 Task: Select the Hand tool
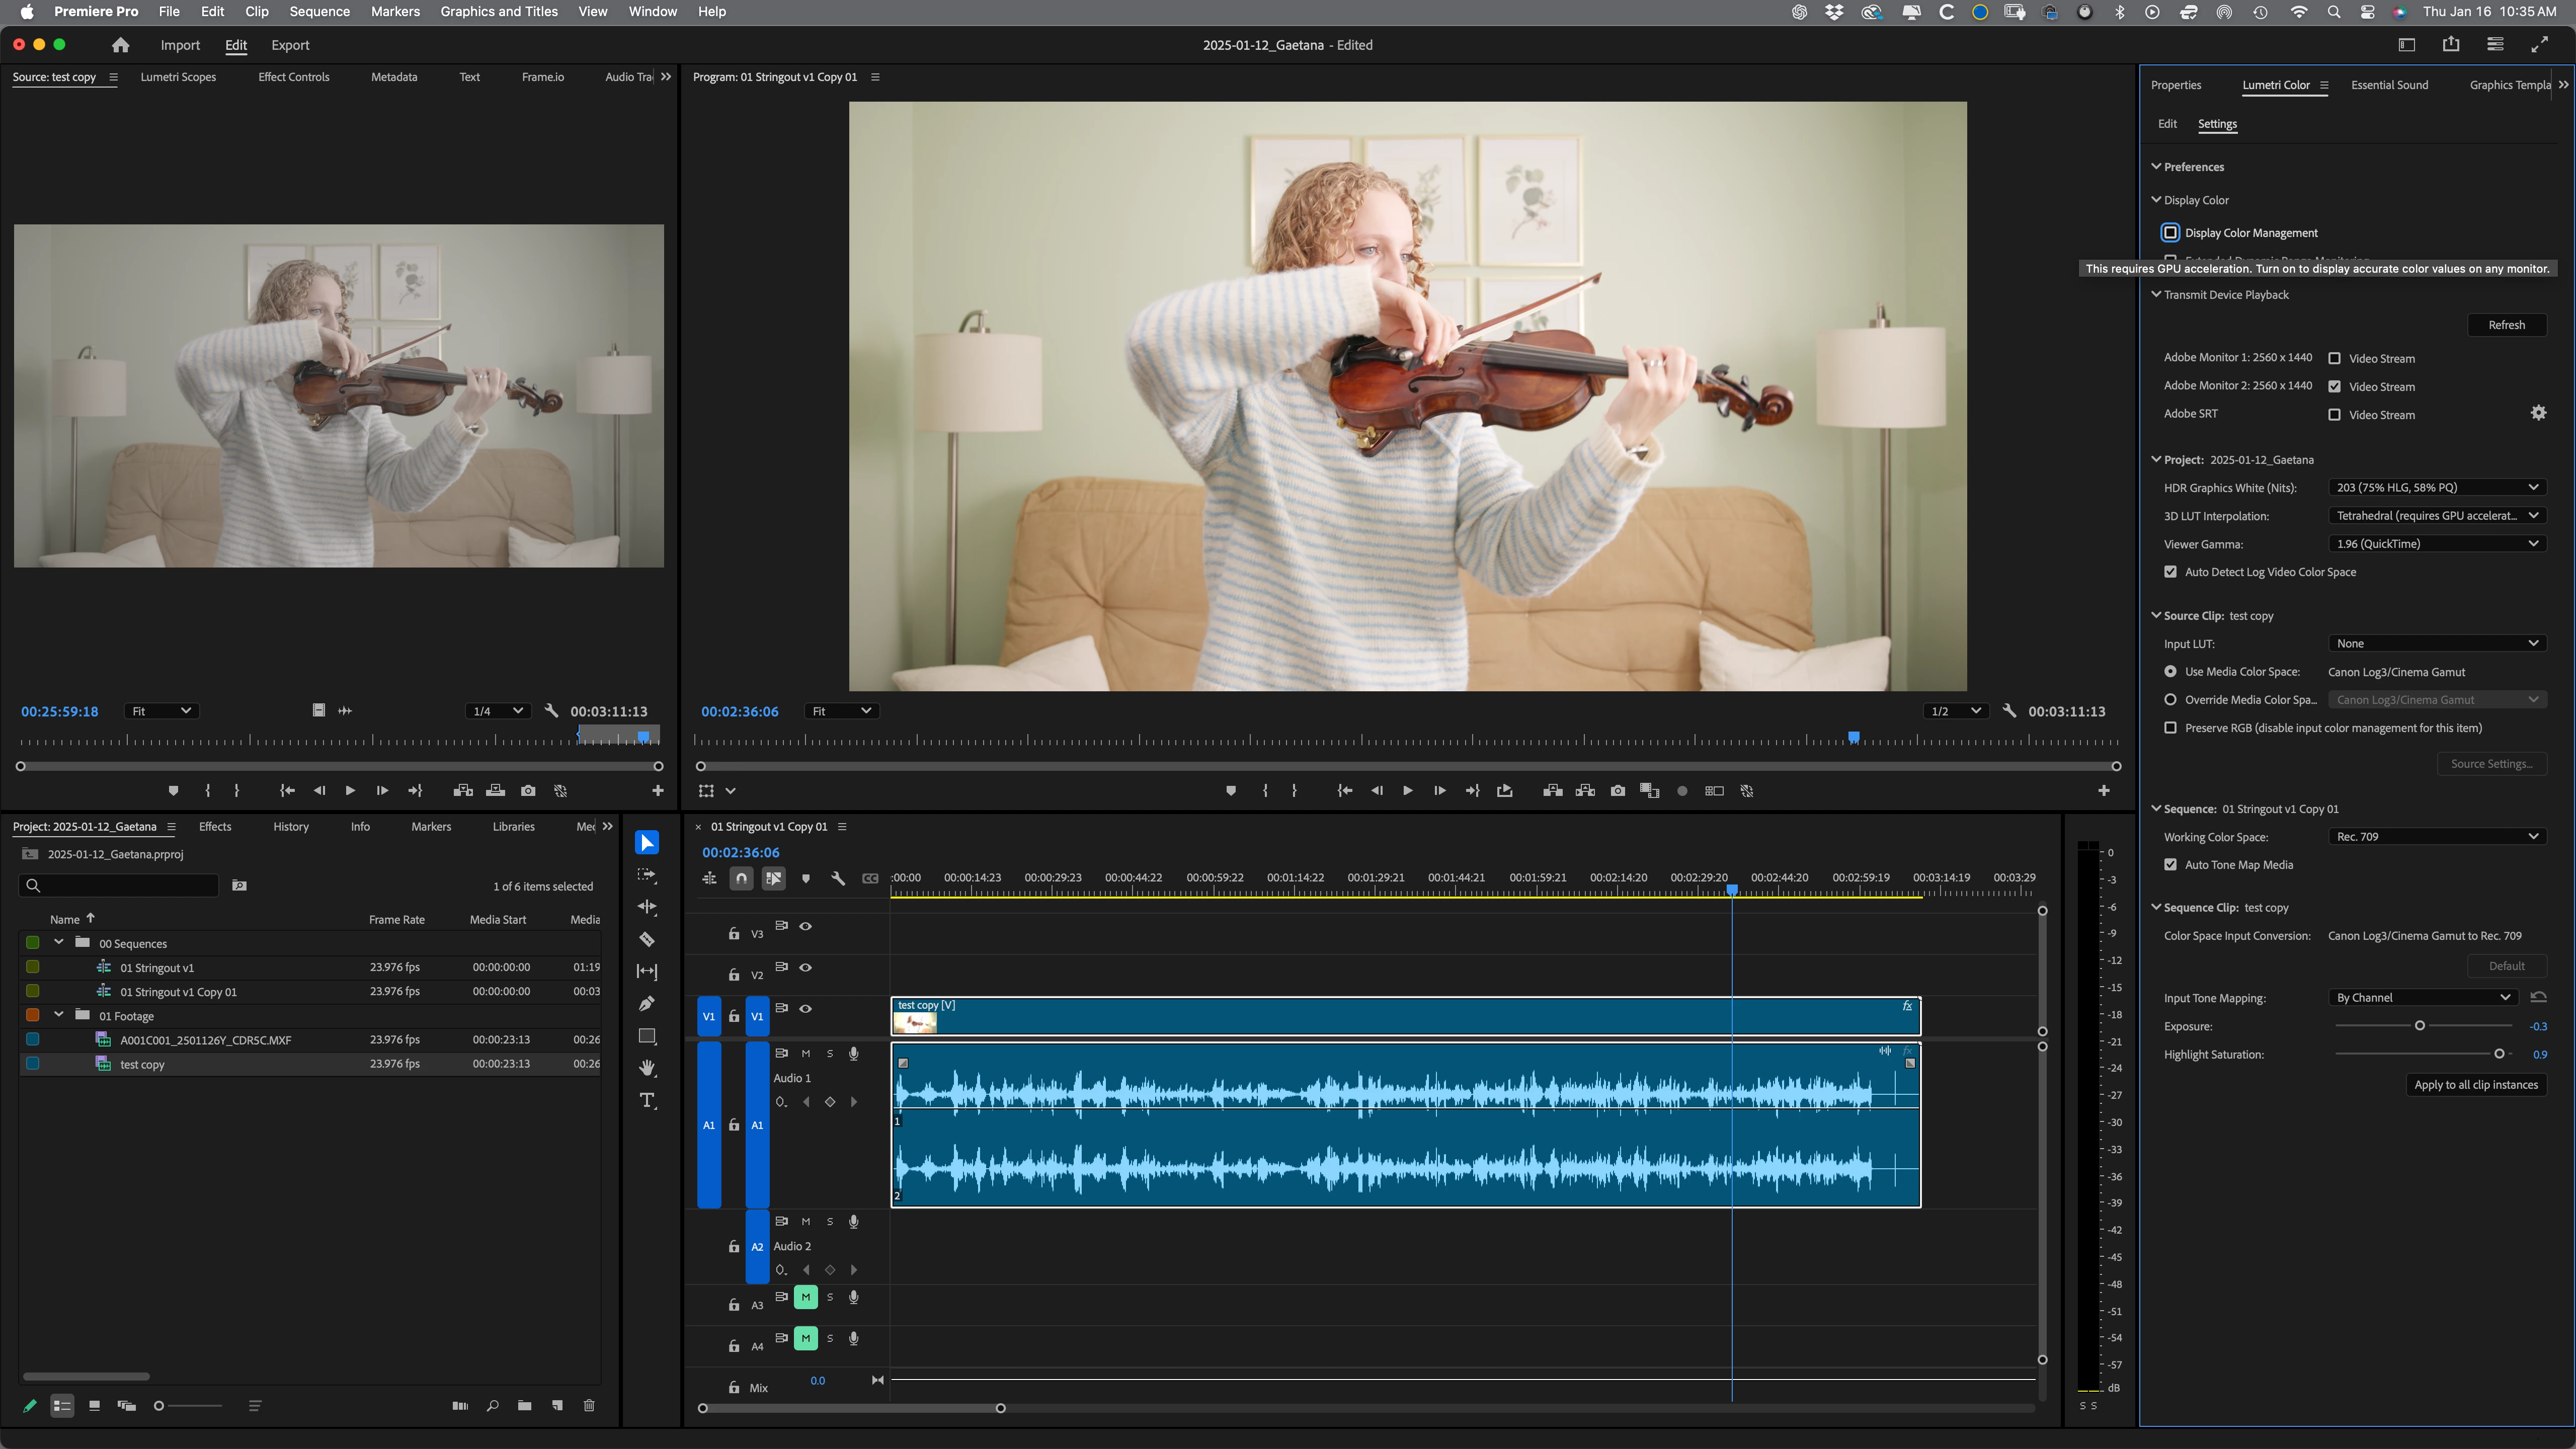point(647,1068)
